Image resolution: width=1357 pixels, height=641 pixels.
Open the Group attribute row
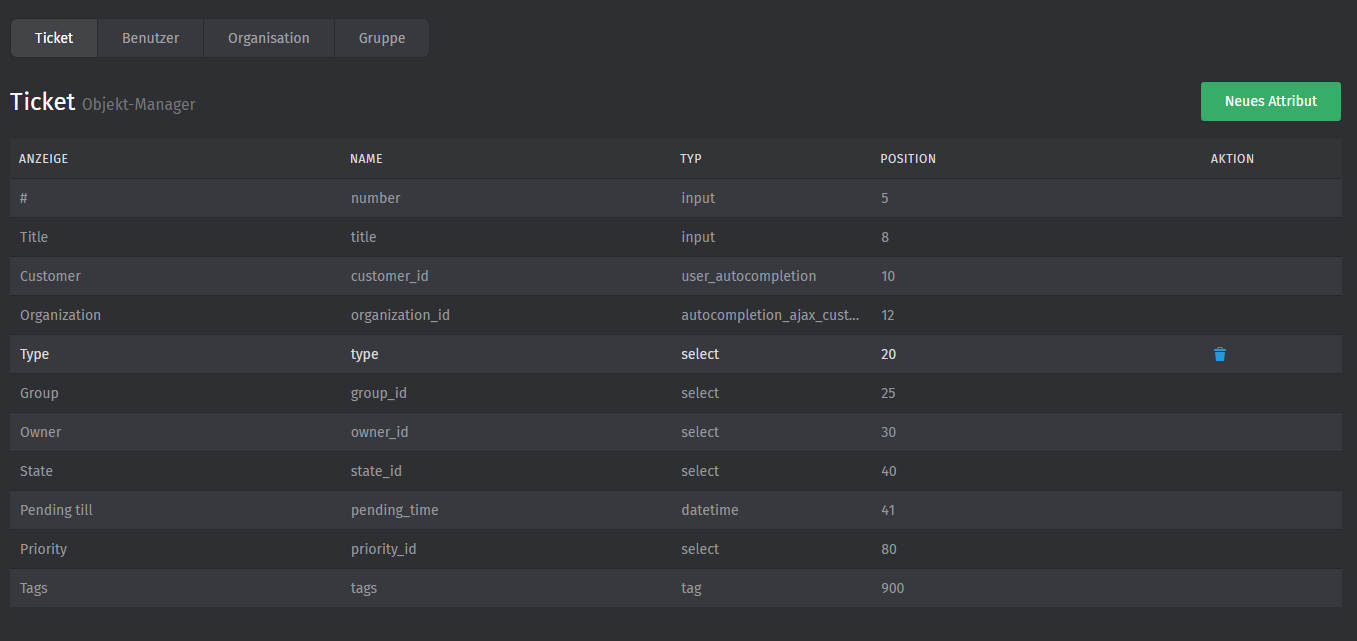[x=676, y=393]
